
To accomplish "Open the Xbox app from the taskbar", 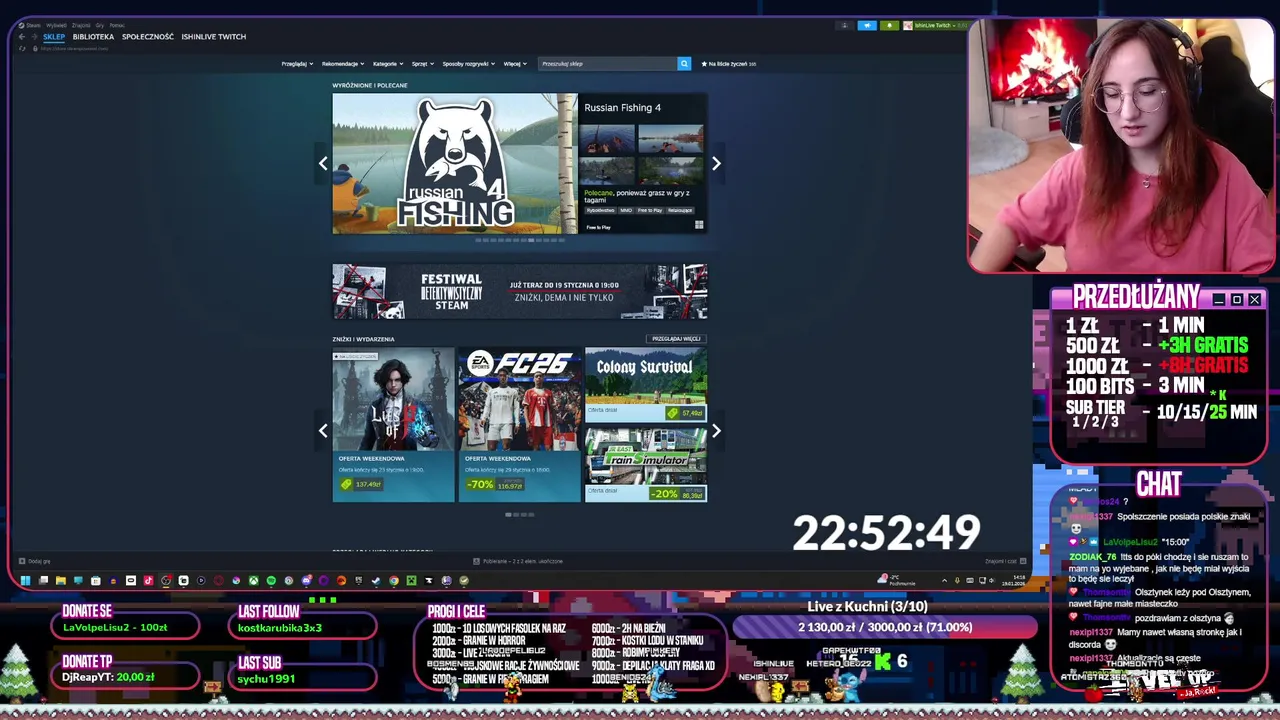I will click(x=254, y=580).
